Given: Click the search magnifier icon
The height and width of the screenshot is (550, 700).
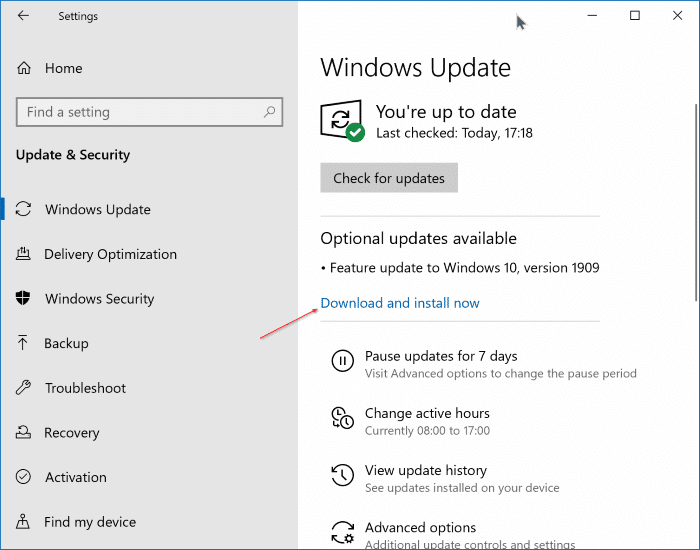Looking at the screenshot, I should coord(269,112).
